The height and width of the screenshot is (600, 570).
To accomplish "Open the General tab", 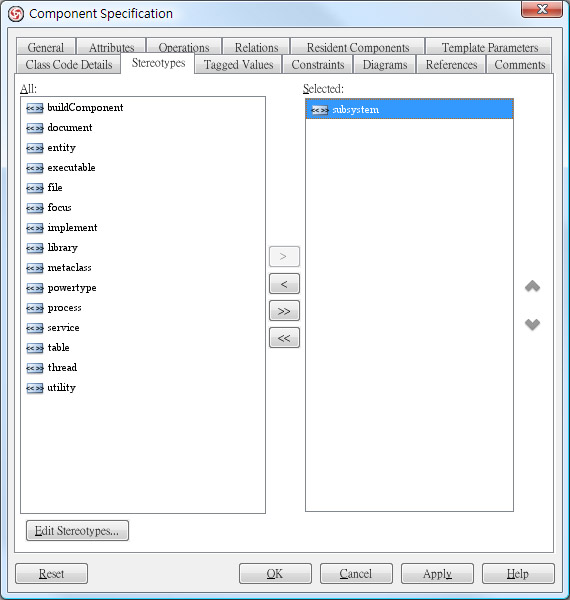I will click(x=46, y=47).
